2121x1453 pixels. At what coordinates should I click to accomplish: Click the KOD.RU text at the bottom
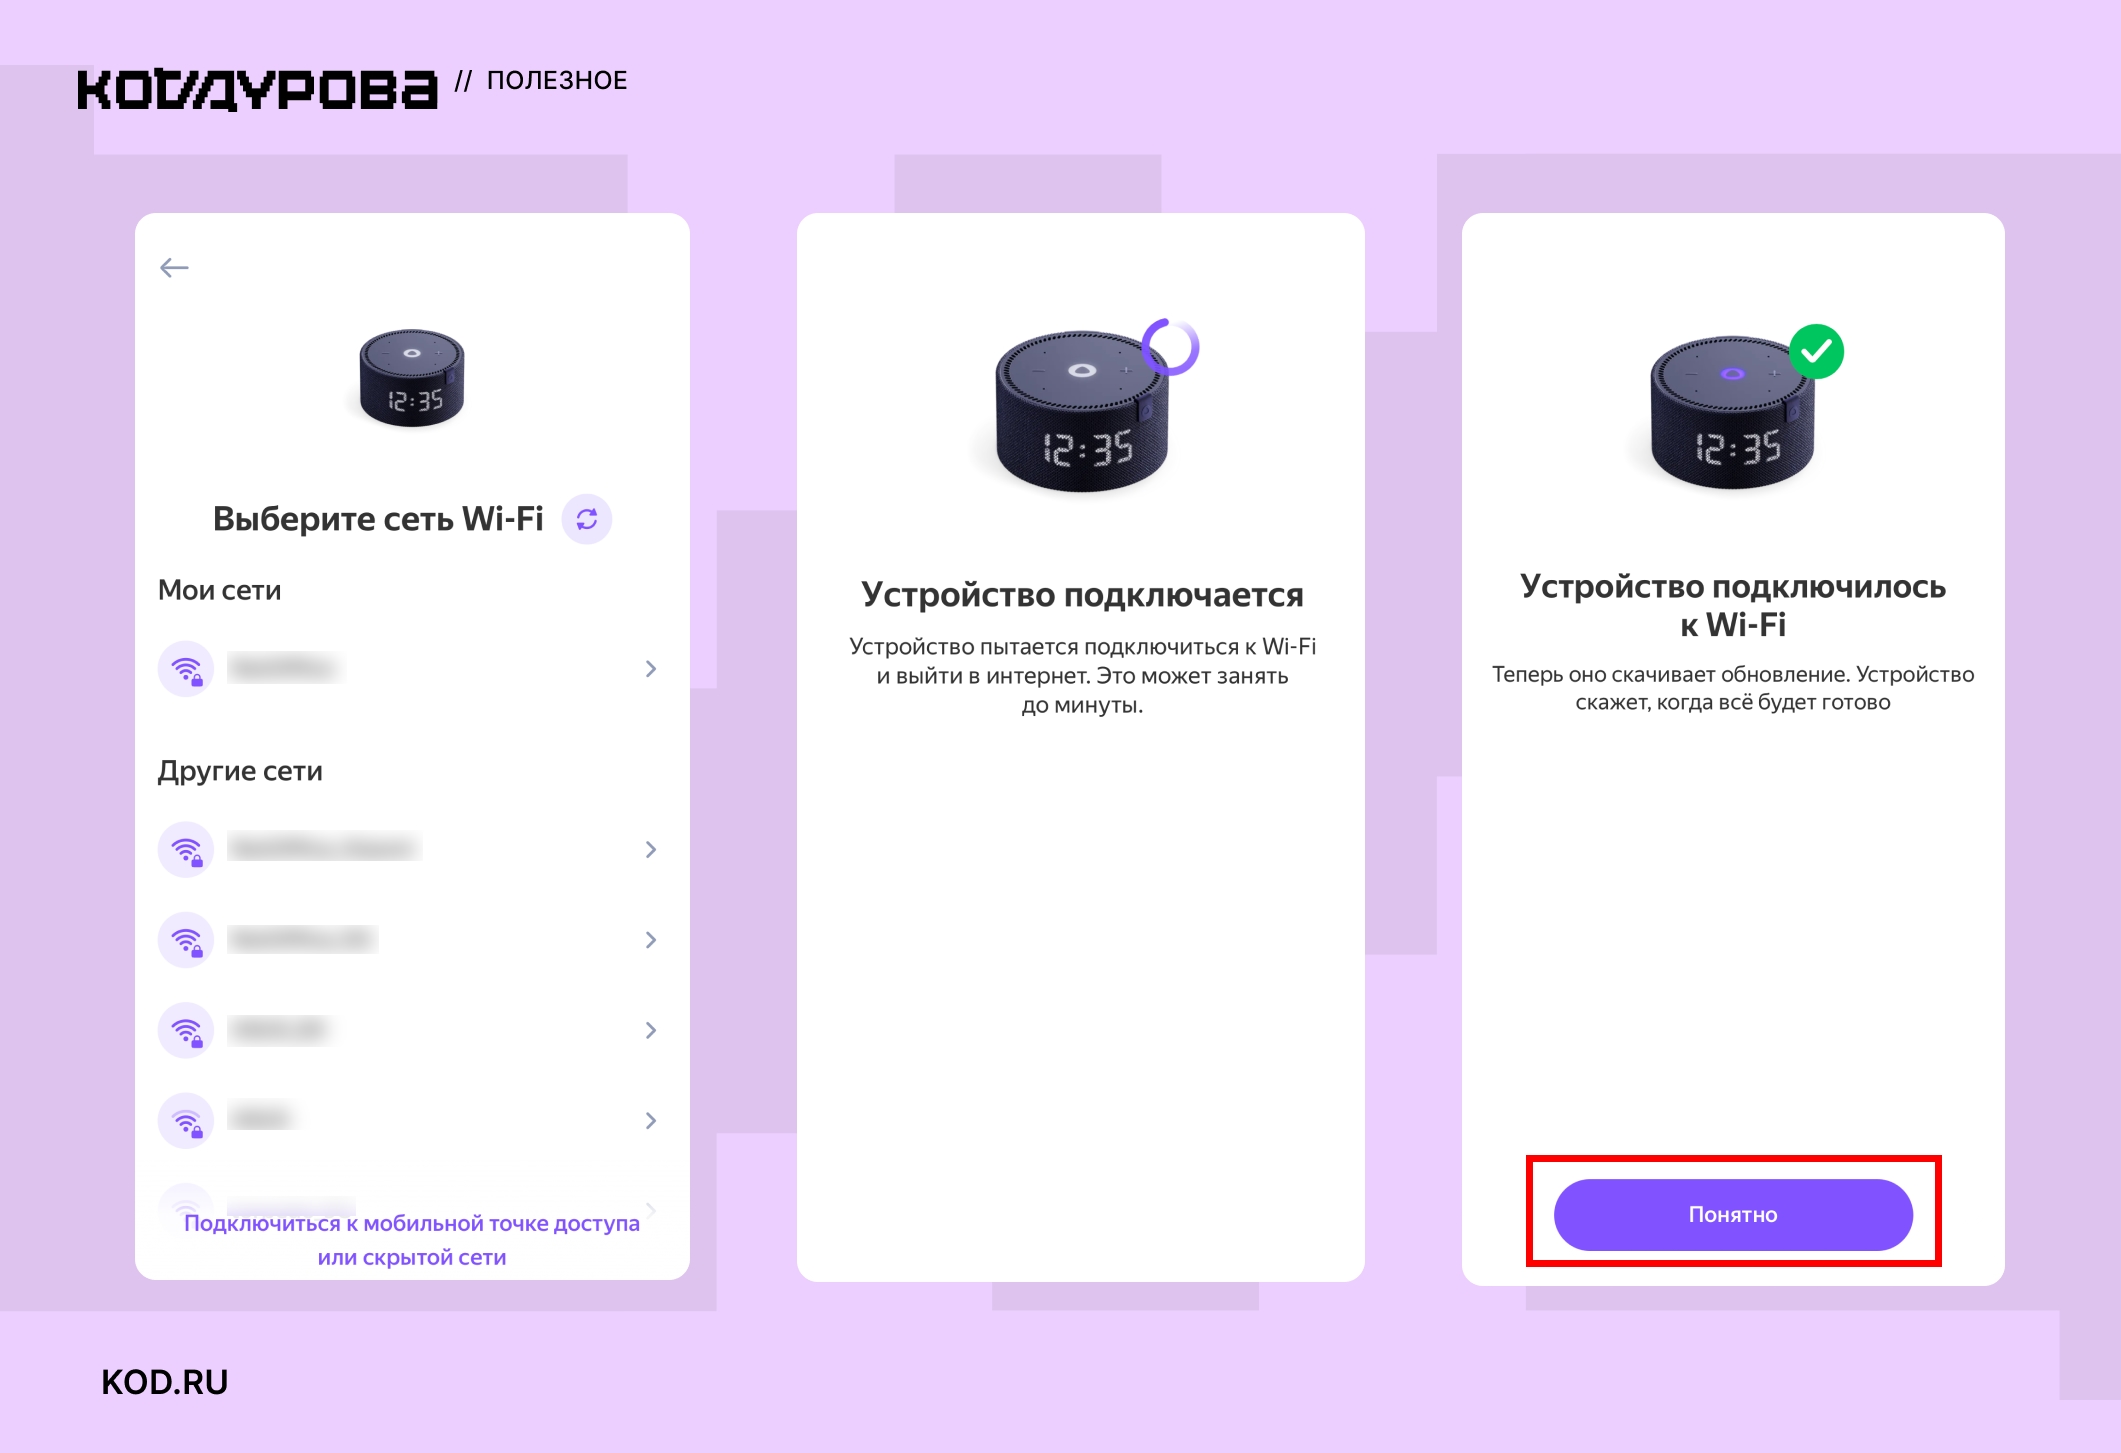pos(165,1382)
